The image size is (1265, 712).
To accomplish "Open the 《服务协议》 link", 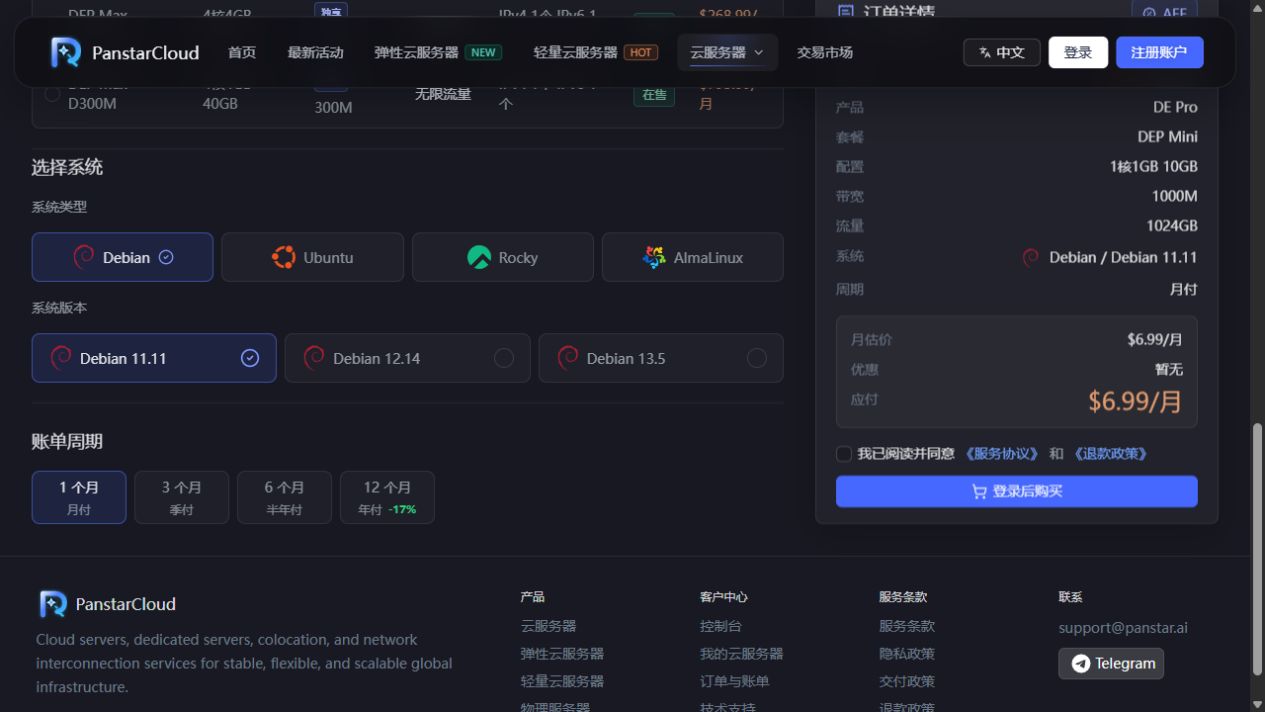I will (1002, 454).
